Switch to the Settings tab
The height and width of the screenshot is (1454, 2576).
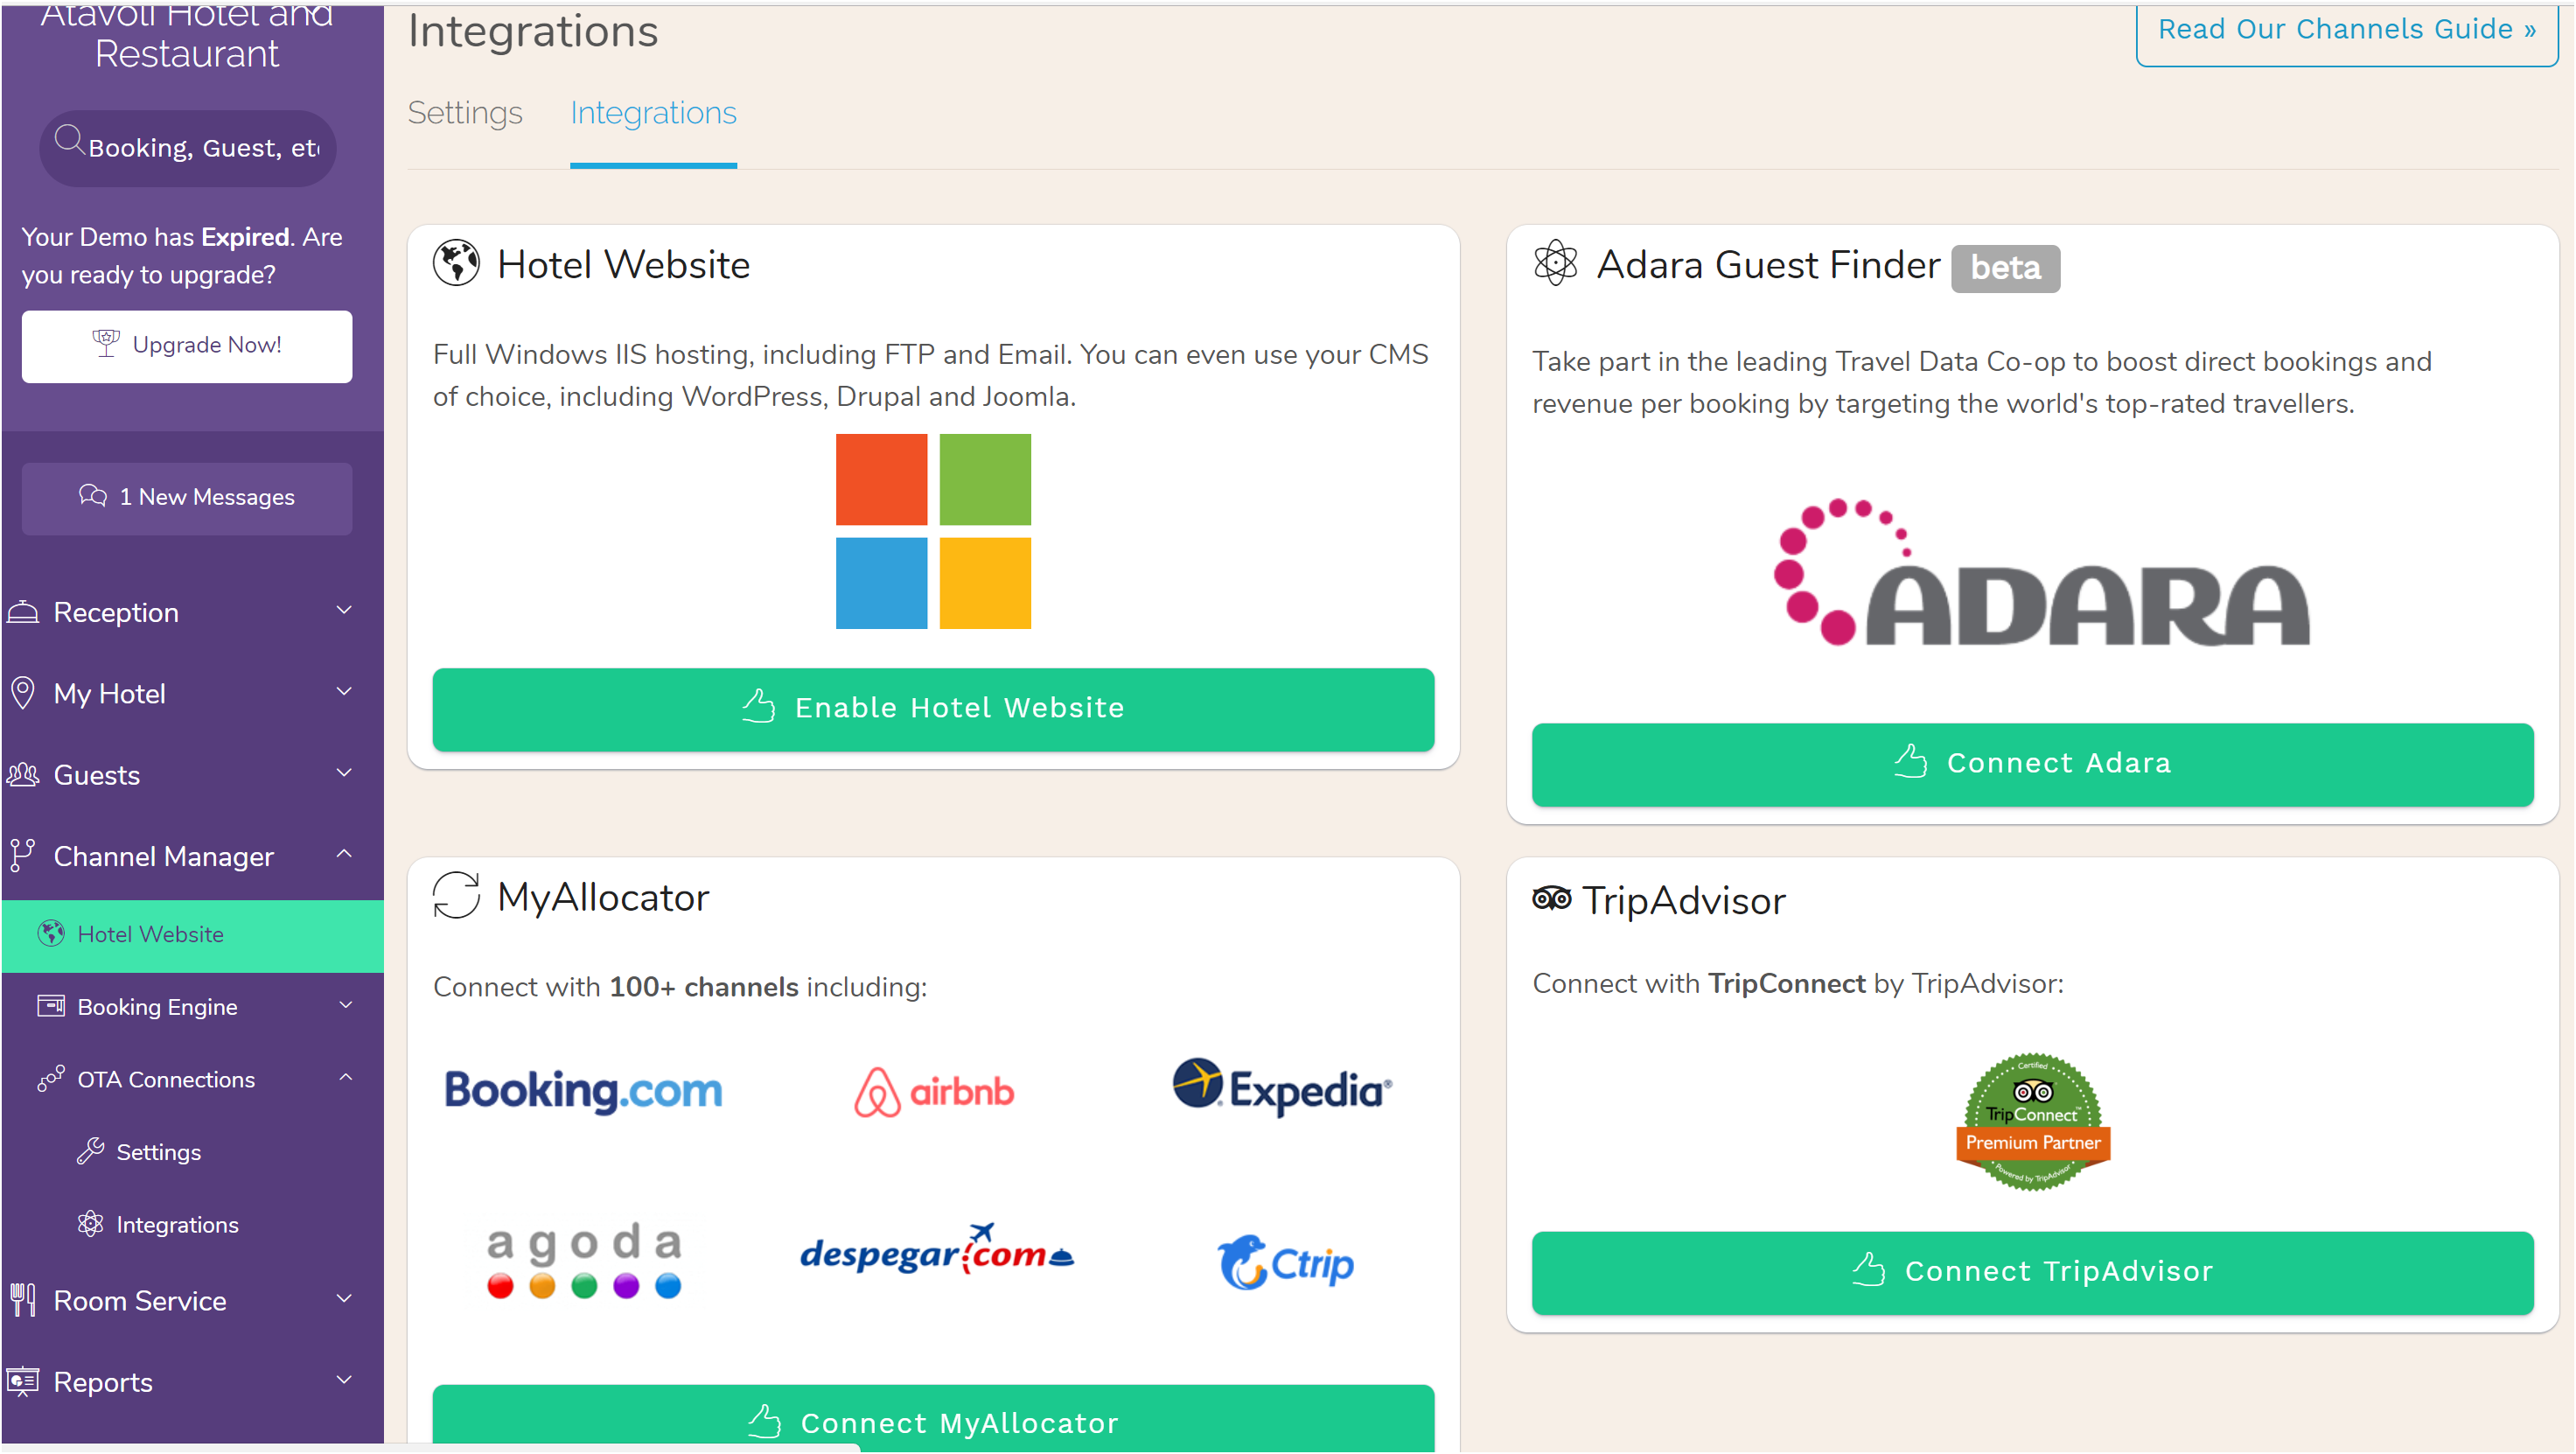click(465, 113)
